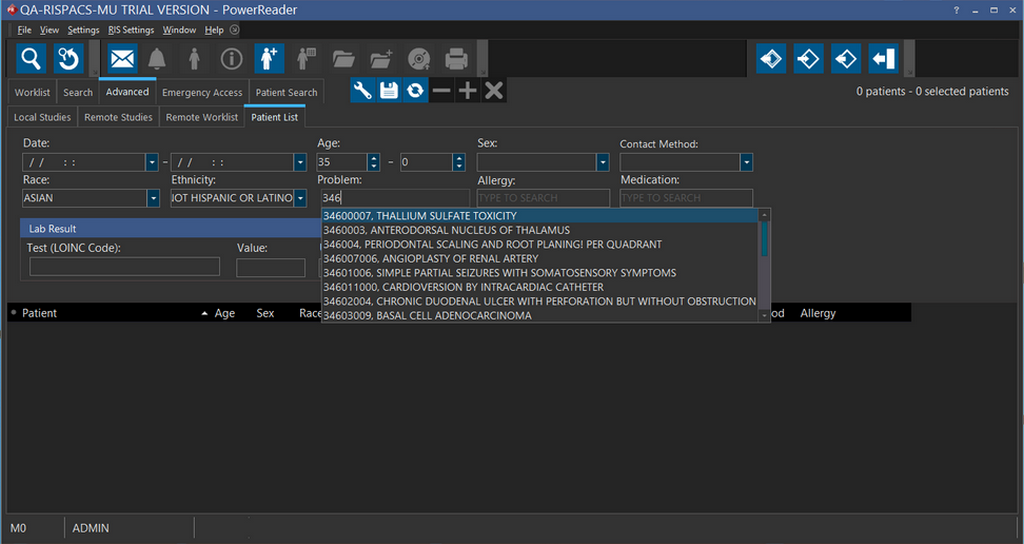Switch to the Emergency Access tab
The height and width of the screenshot is (544, 1024).
tap(202, 92)
